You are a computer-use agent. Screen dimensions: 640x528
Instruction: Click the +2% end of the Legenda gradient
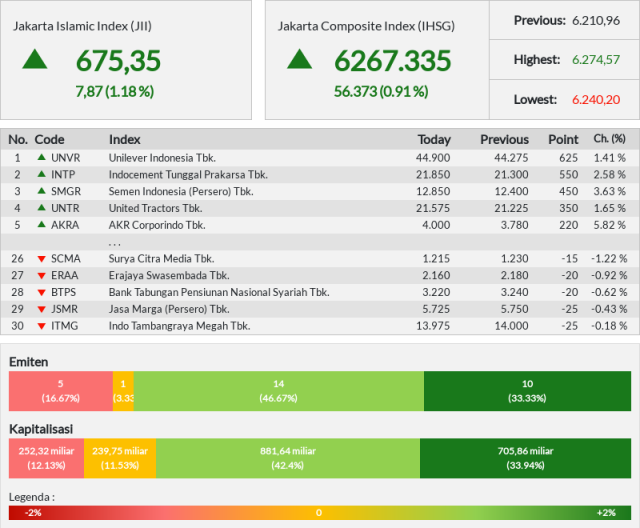[x=606, y=512]
